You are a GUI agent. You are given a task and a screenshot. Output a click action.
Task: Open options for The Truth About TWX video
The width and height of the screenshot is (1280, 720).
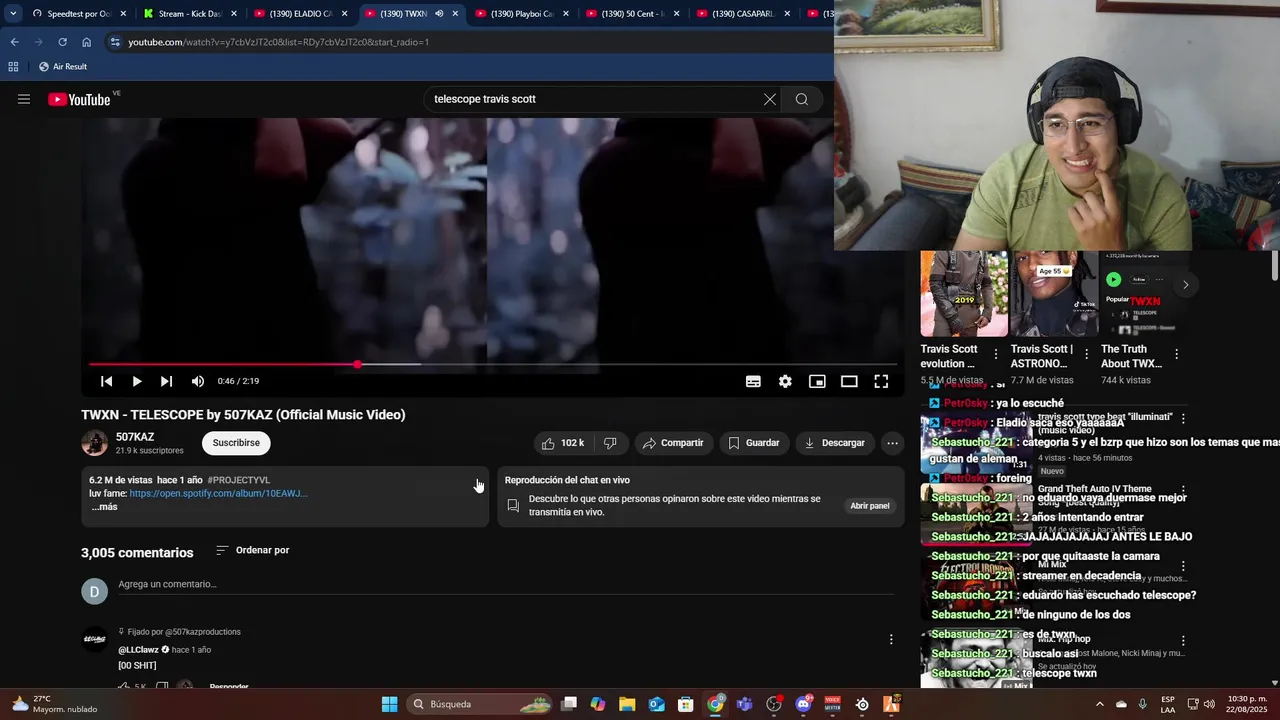(x=1176, y=354)
